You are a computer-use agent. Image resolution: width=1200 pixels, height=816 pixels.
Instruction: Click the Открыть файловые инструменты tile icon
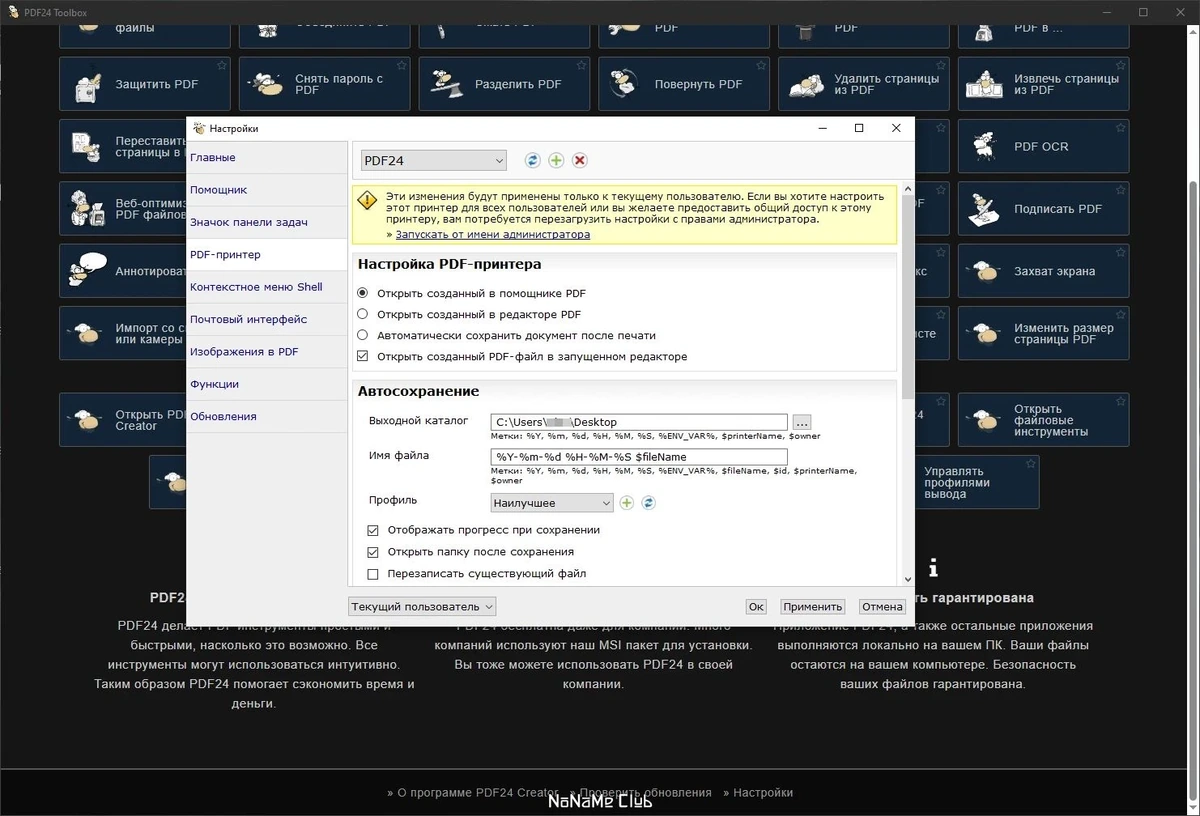986,420
